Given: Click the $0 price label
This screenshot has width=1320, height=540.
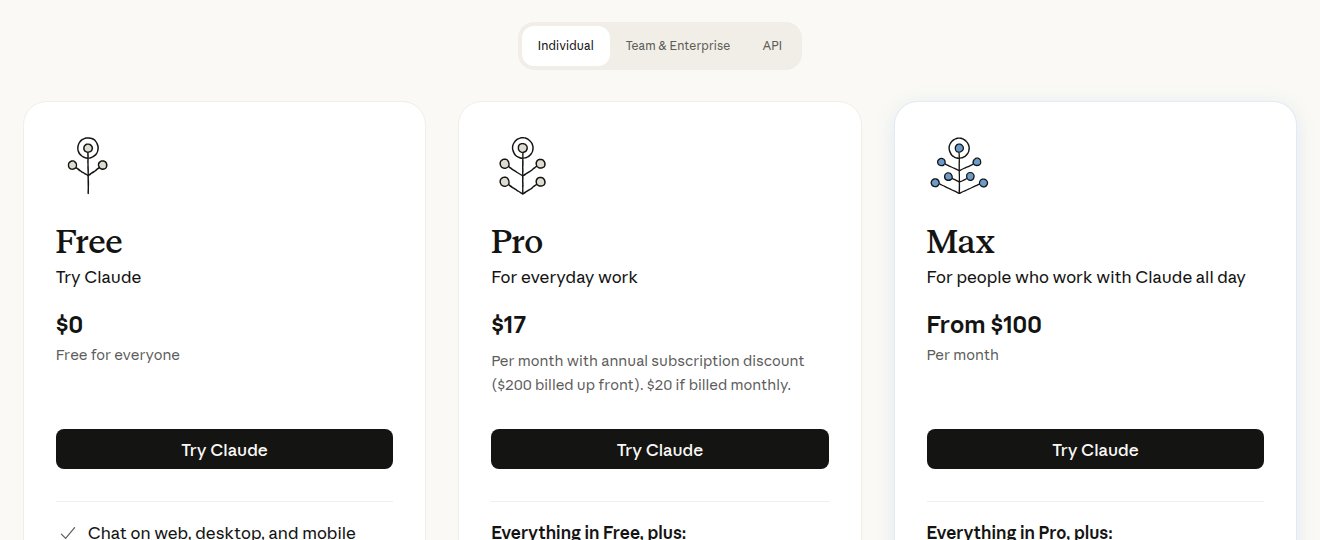Looking at the screenshot, I should tap(69, 325).
